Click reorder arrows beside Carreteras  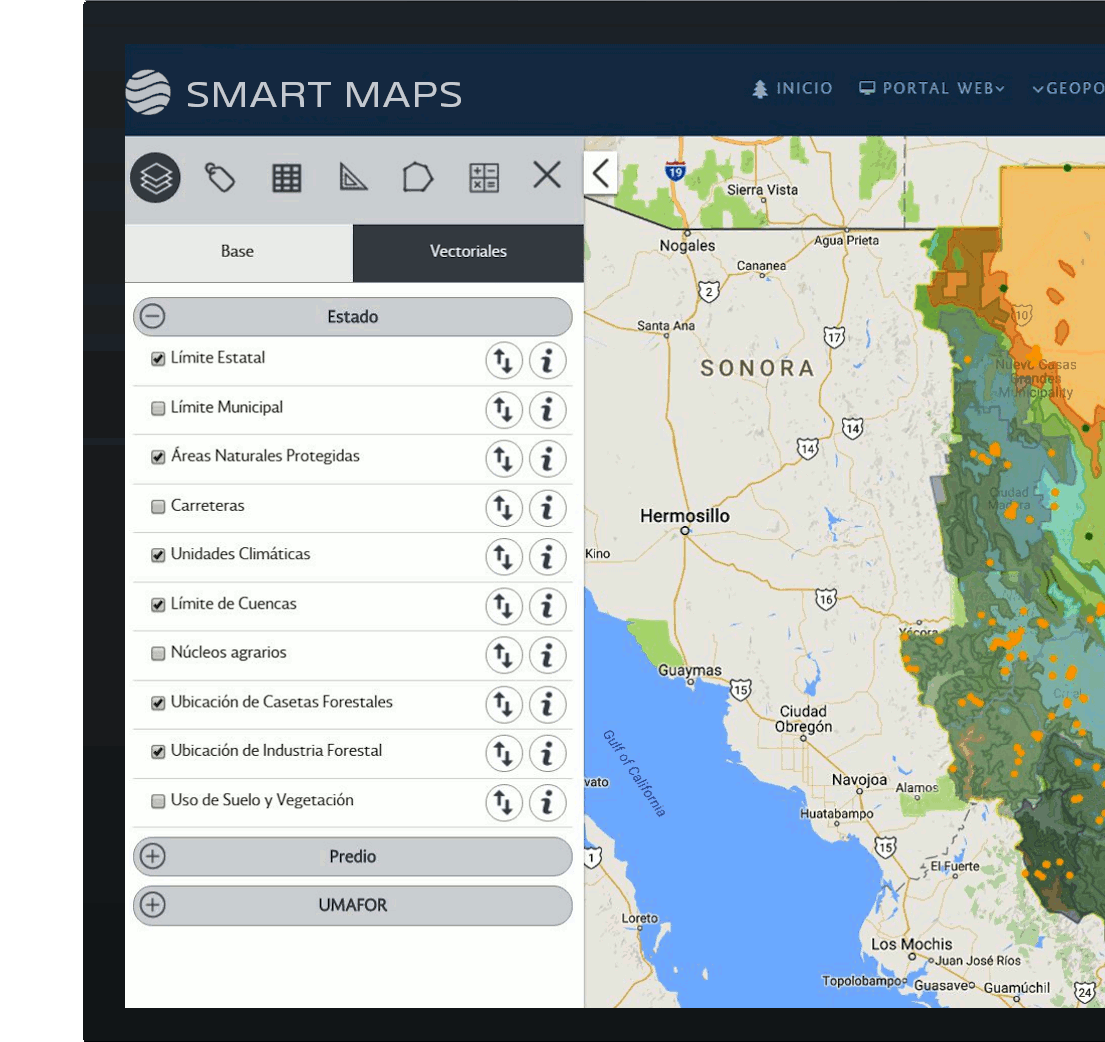click(x=504, y=507)
